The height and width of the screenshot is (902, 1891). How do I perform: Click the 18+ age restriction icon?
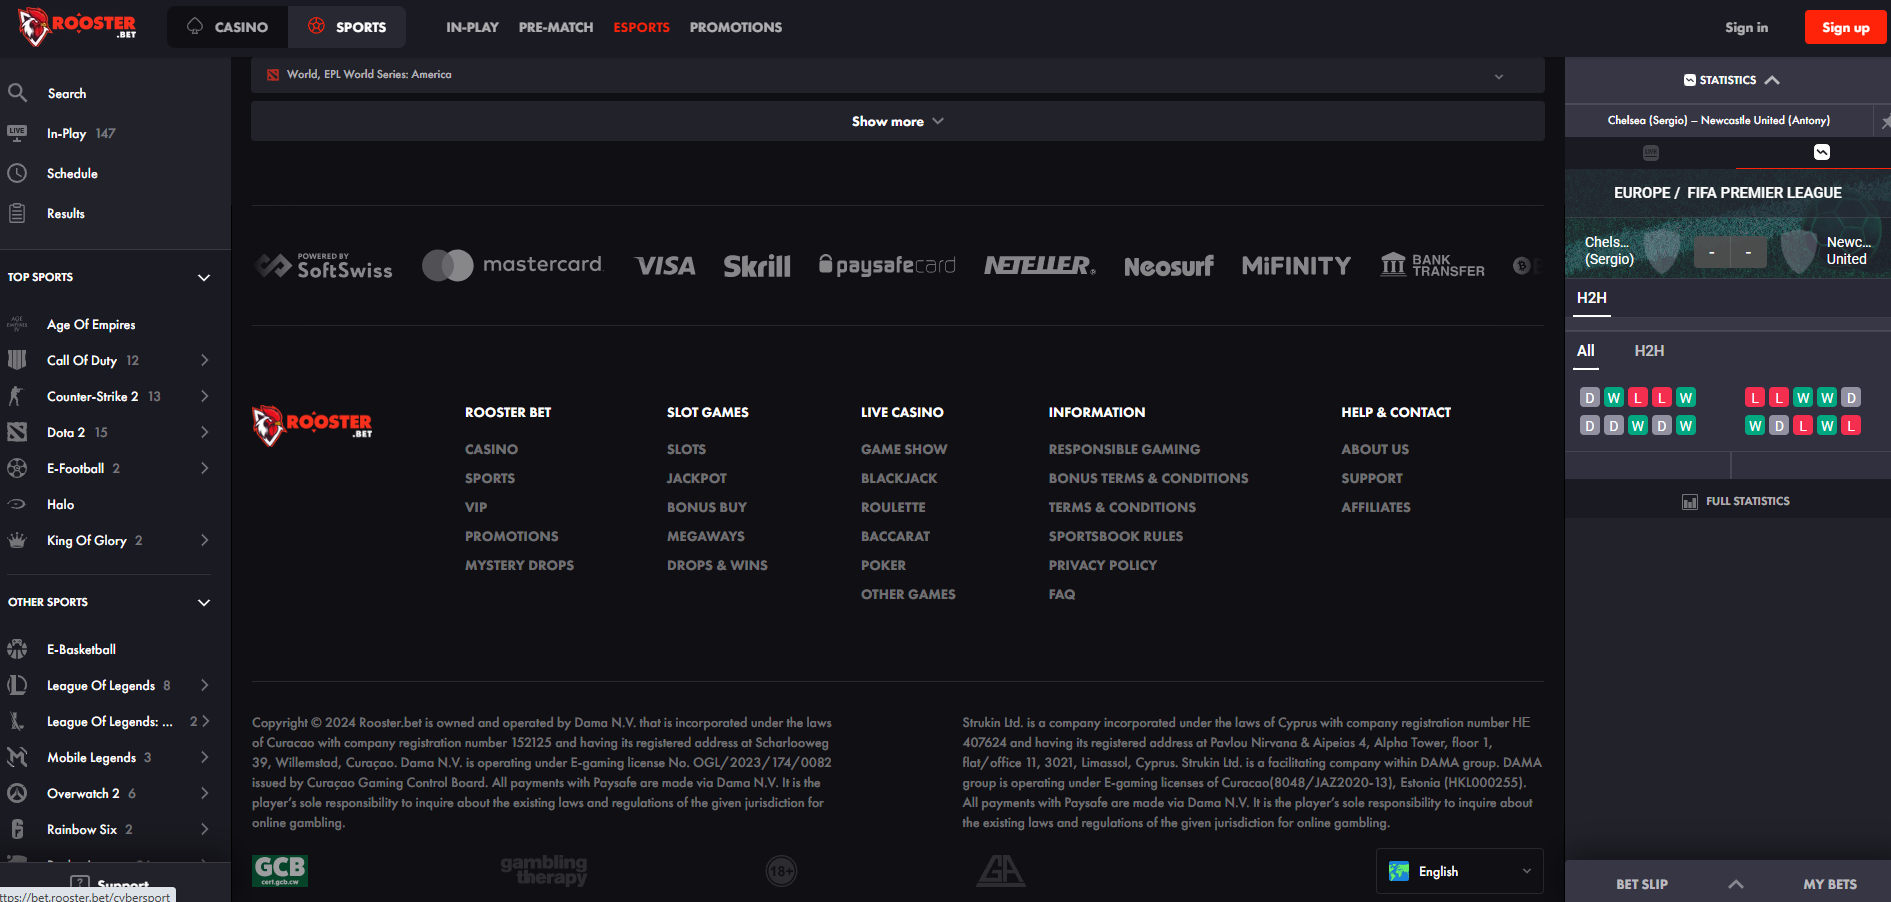point(781,871)
